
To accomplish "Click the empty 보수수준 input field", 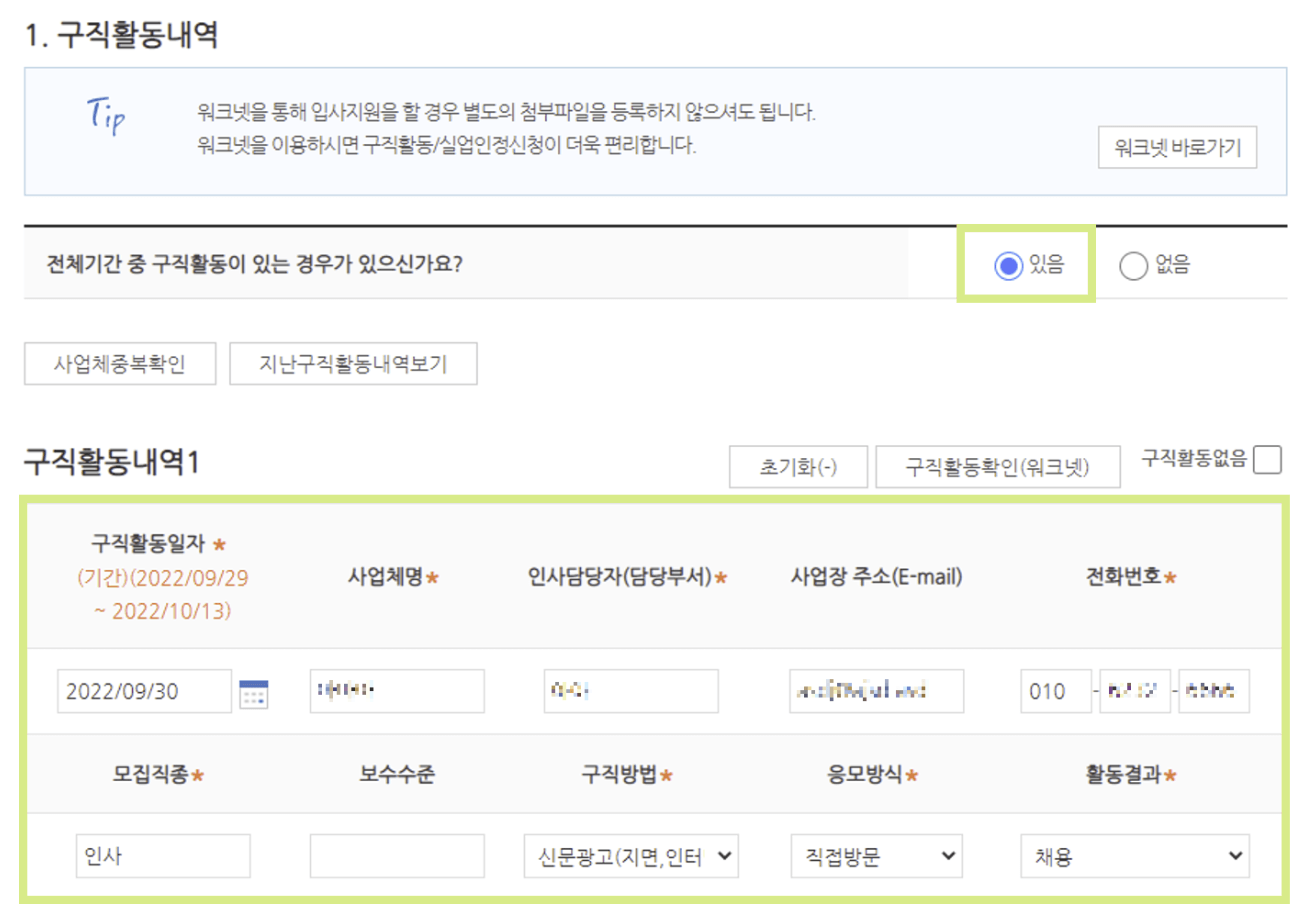I will [396, 856].
